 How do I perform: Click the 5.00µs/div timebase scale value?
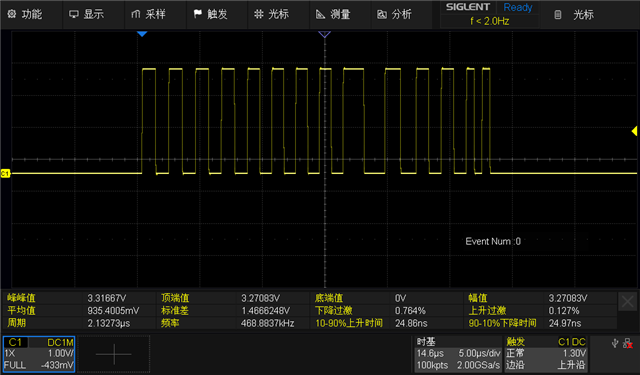pos(480,353)
